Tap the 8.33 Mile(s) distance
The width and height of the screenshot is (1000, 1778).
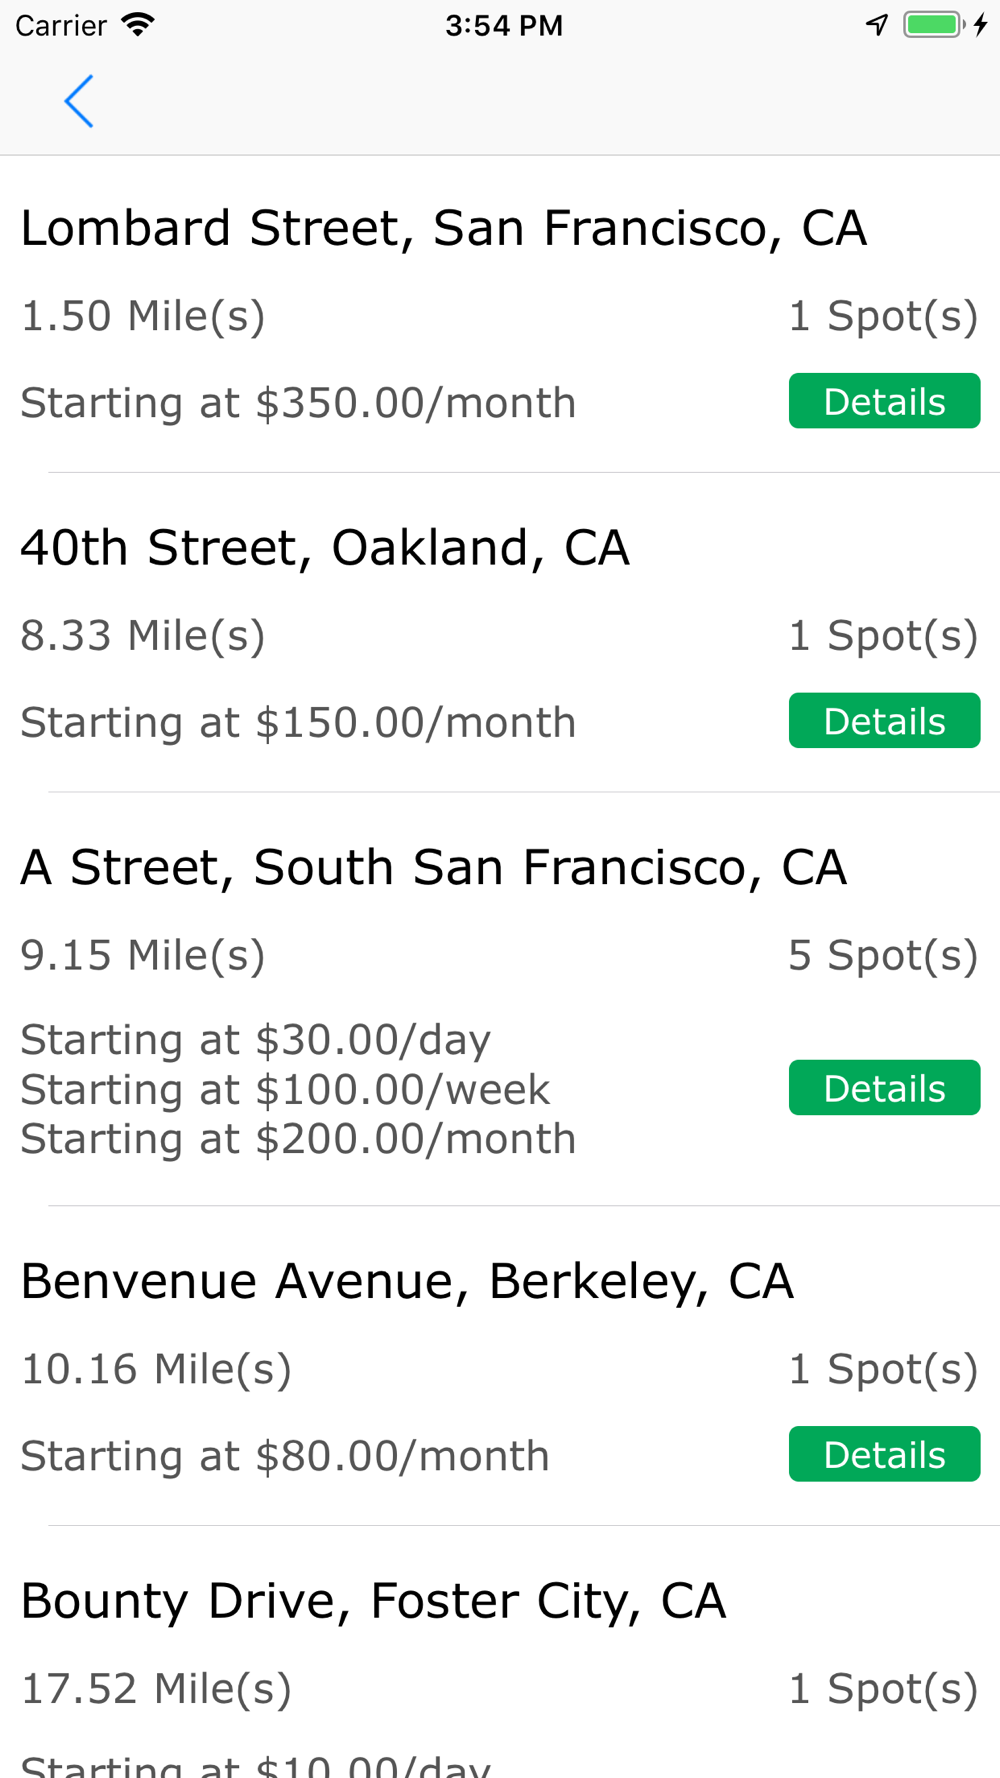[x=143, y=636]
